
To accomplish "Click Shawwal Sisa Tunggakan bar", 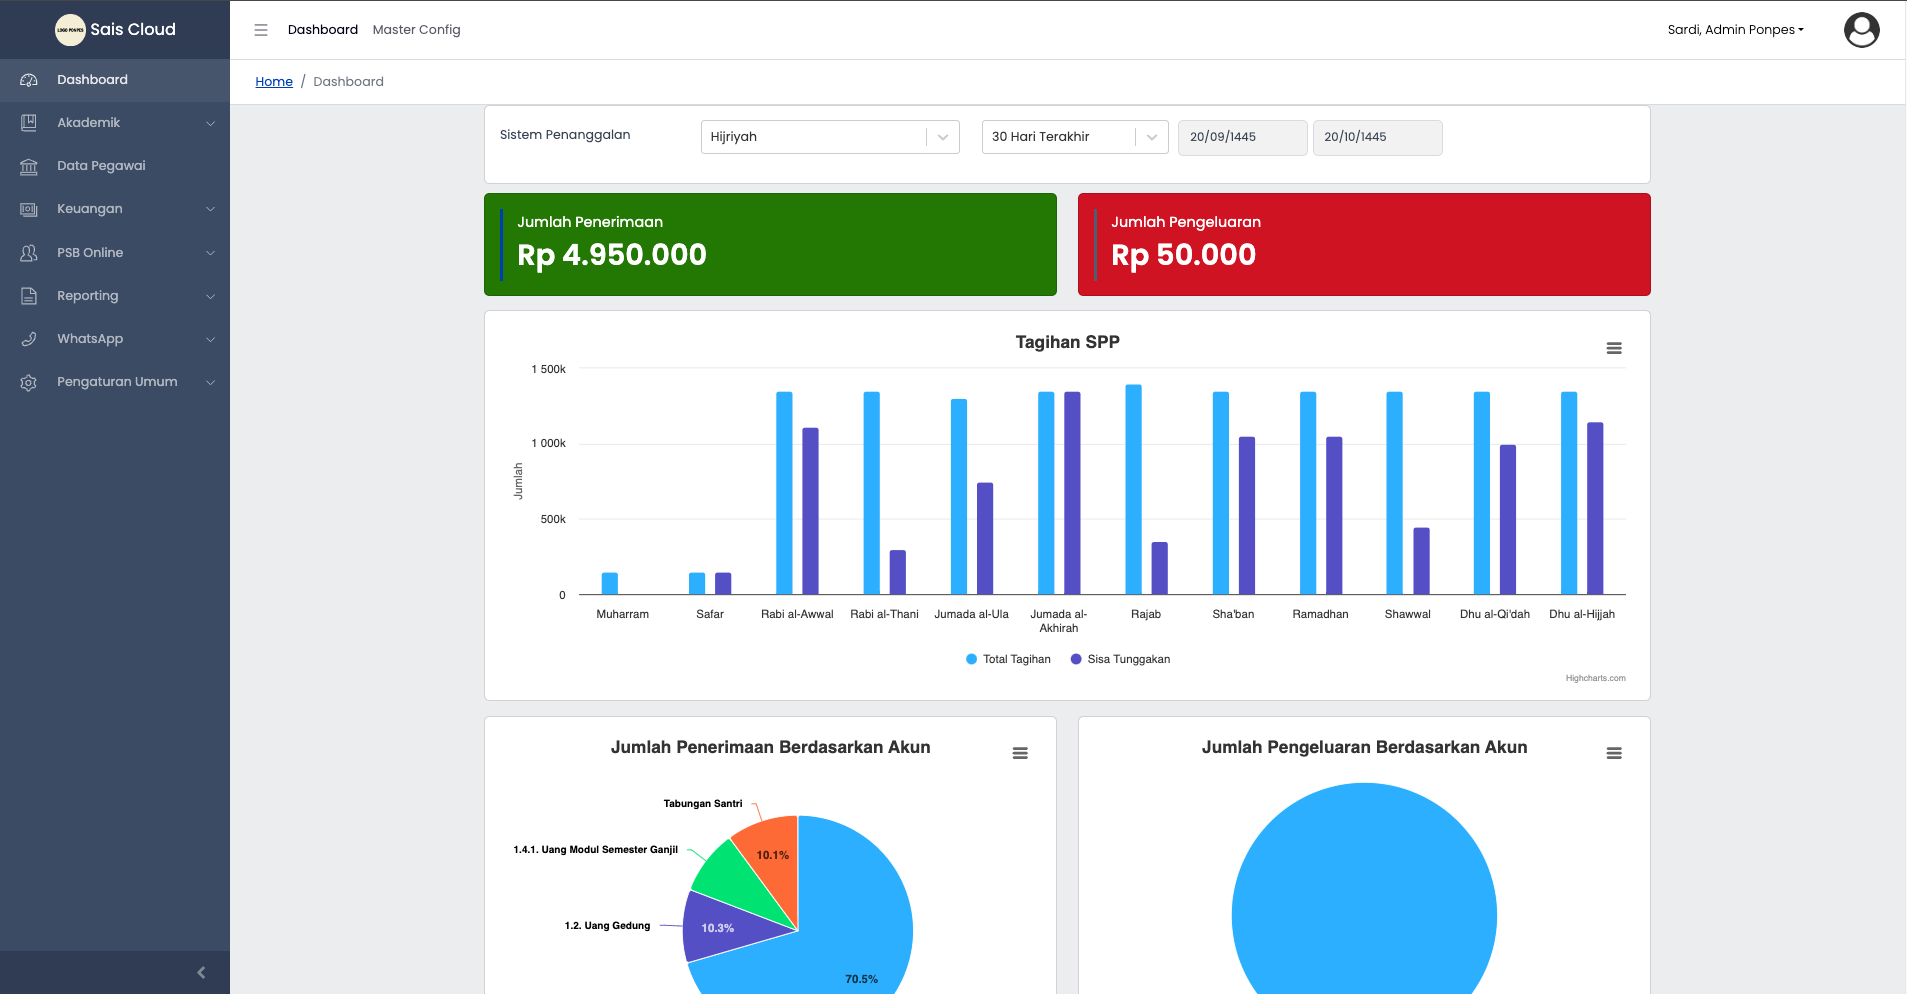I will pos(1421,561).
